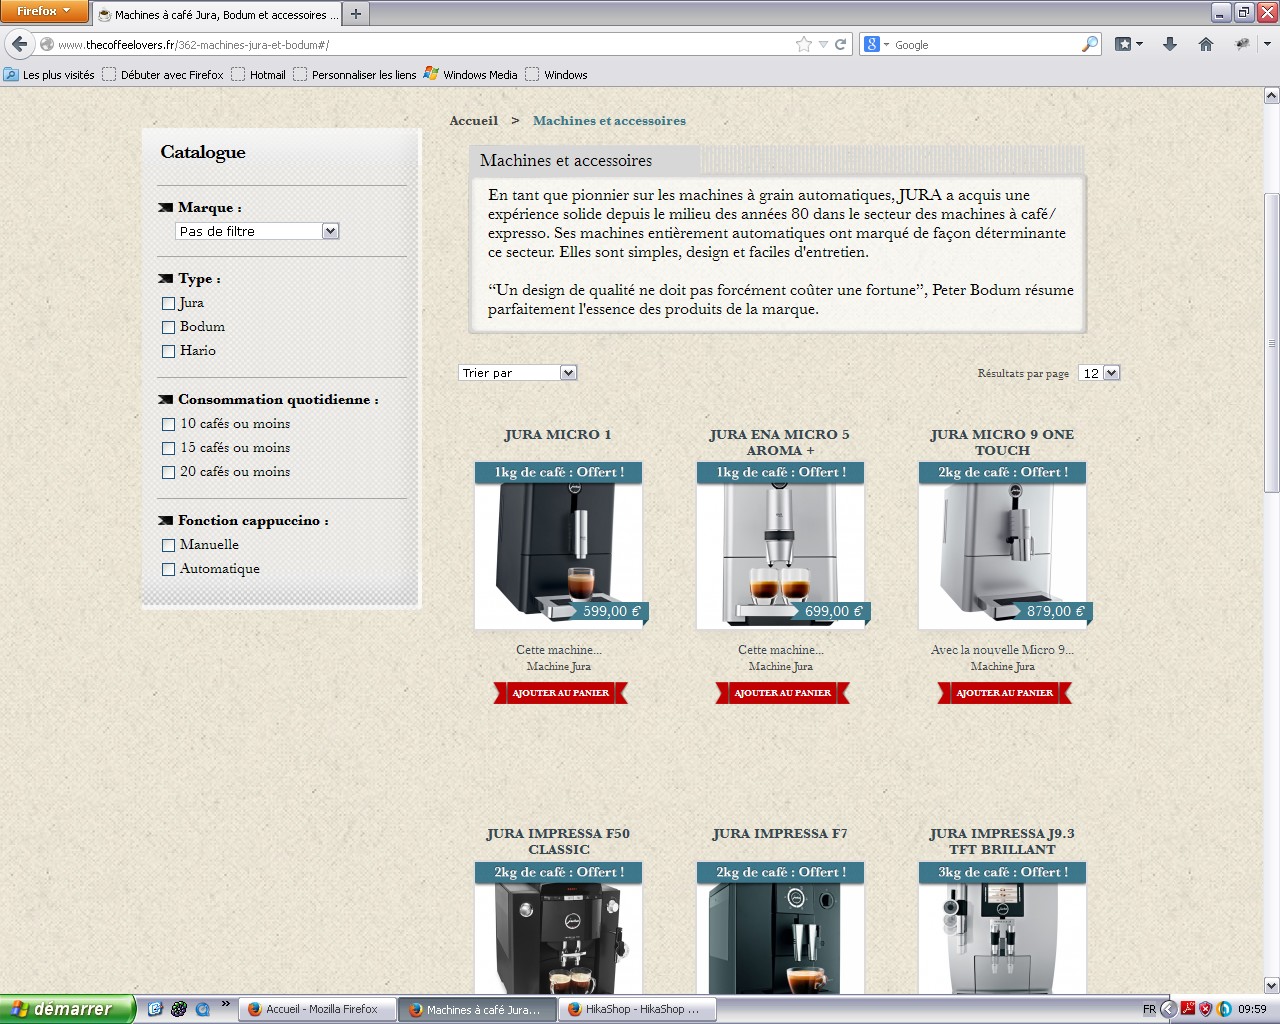Tick the Jura type checkbox

point(168,303)
